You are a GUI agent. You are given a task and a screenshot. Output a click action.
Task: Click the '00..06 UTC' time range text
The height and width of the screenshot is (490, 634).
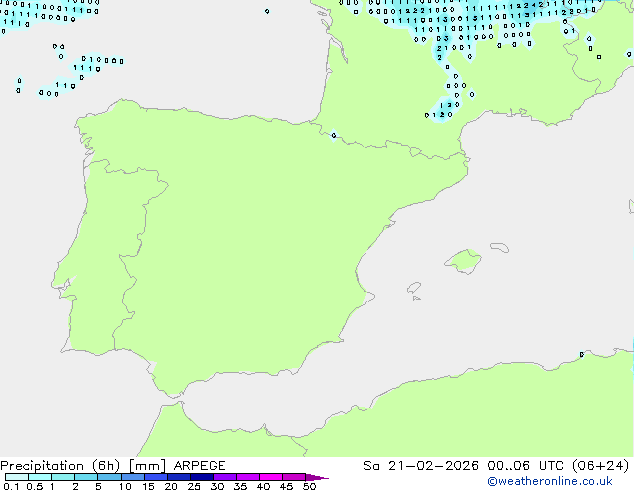[x=525, y=466]
